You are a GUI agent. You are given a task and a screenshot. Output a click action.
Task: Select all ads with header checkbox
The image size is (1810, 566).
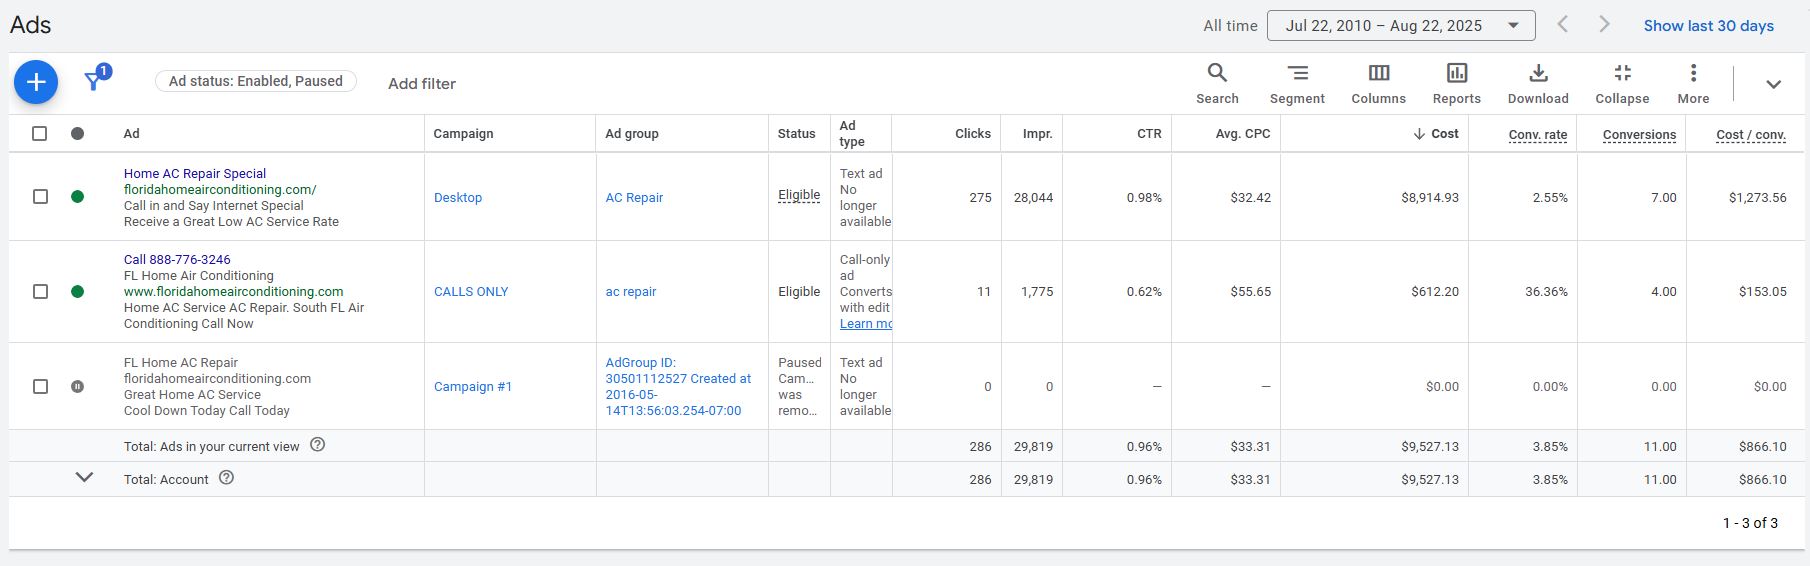click(40, 133)
